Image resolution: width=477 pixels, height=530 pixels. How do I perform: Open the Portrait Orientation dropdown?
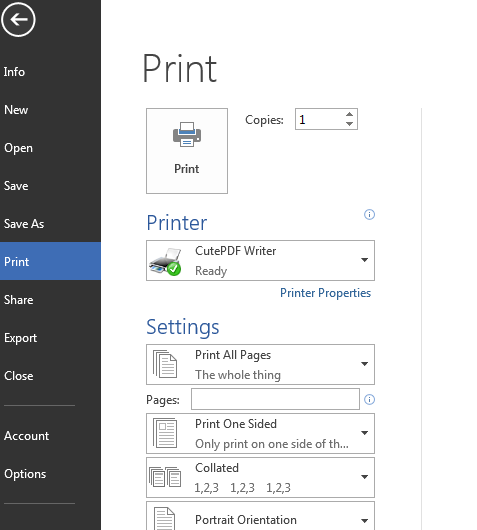pos(260,516)
